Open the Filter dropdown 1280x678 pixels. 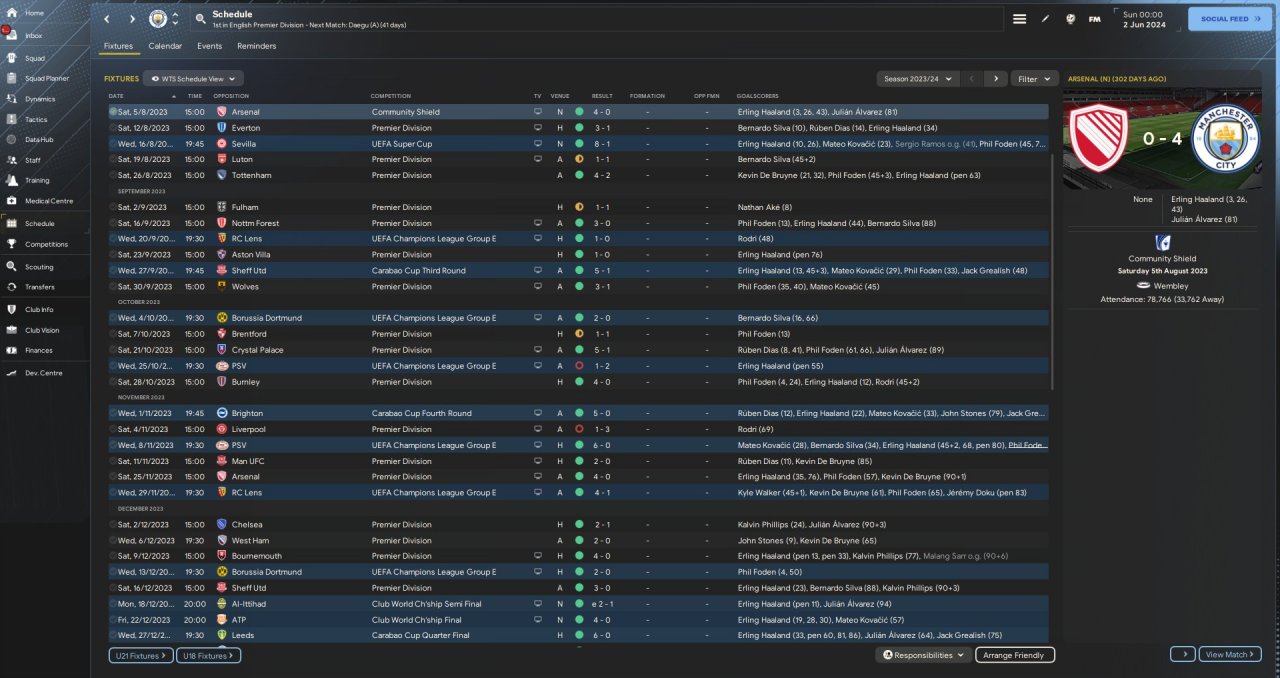pyautogui.click(x=1034, y=78)
